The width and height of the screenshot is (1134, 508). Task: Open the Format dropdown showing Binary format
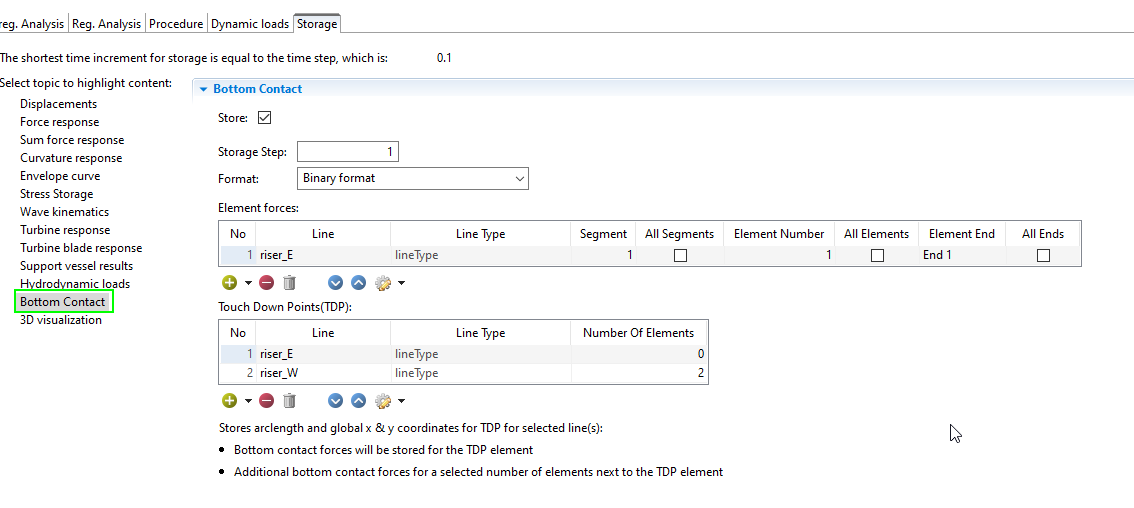(413, 178)
